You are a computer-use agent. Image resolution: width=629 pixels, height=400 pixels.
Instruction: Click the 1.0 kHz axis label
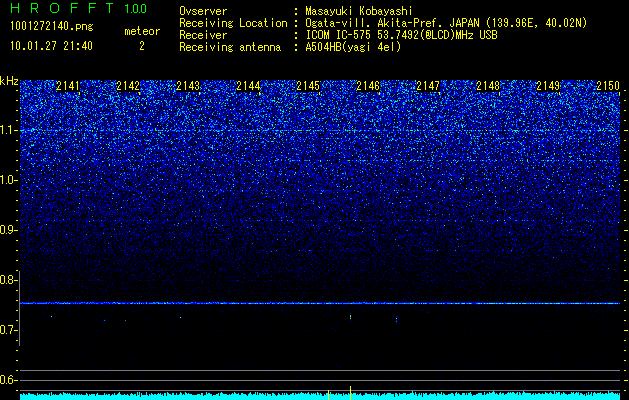point(9,180)
